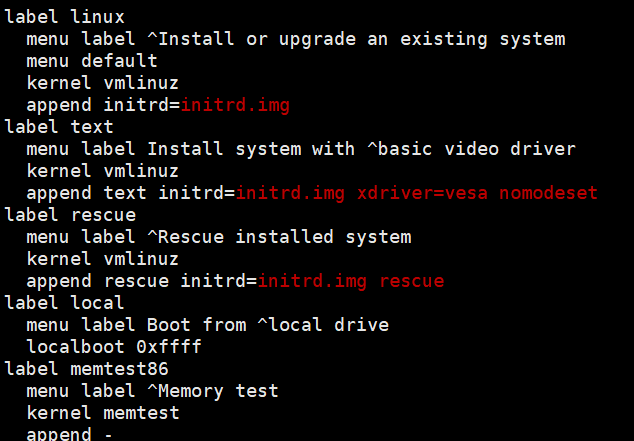The height and width of the screenshot is (441, 634).
Task: Click the 'localboot 0xffff' line
Action: [114, 347]
